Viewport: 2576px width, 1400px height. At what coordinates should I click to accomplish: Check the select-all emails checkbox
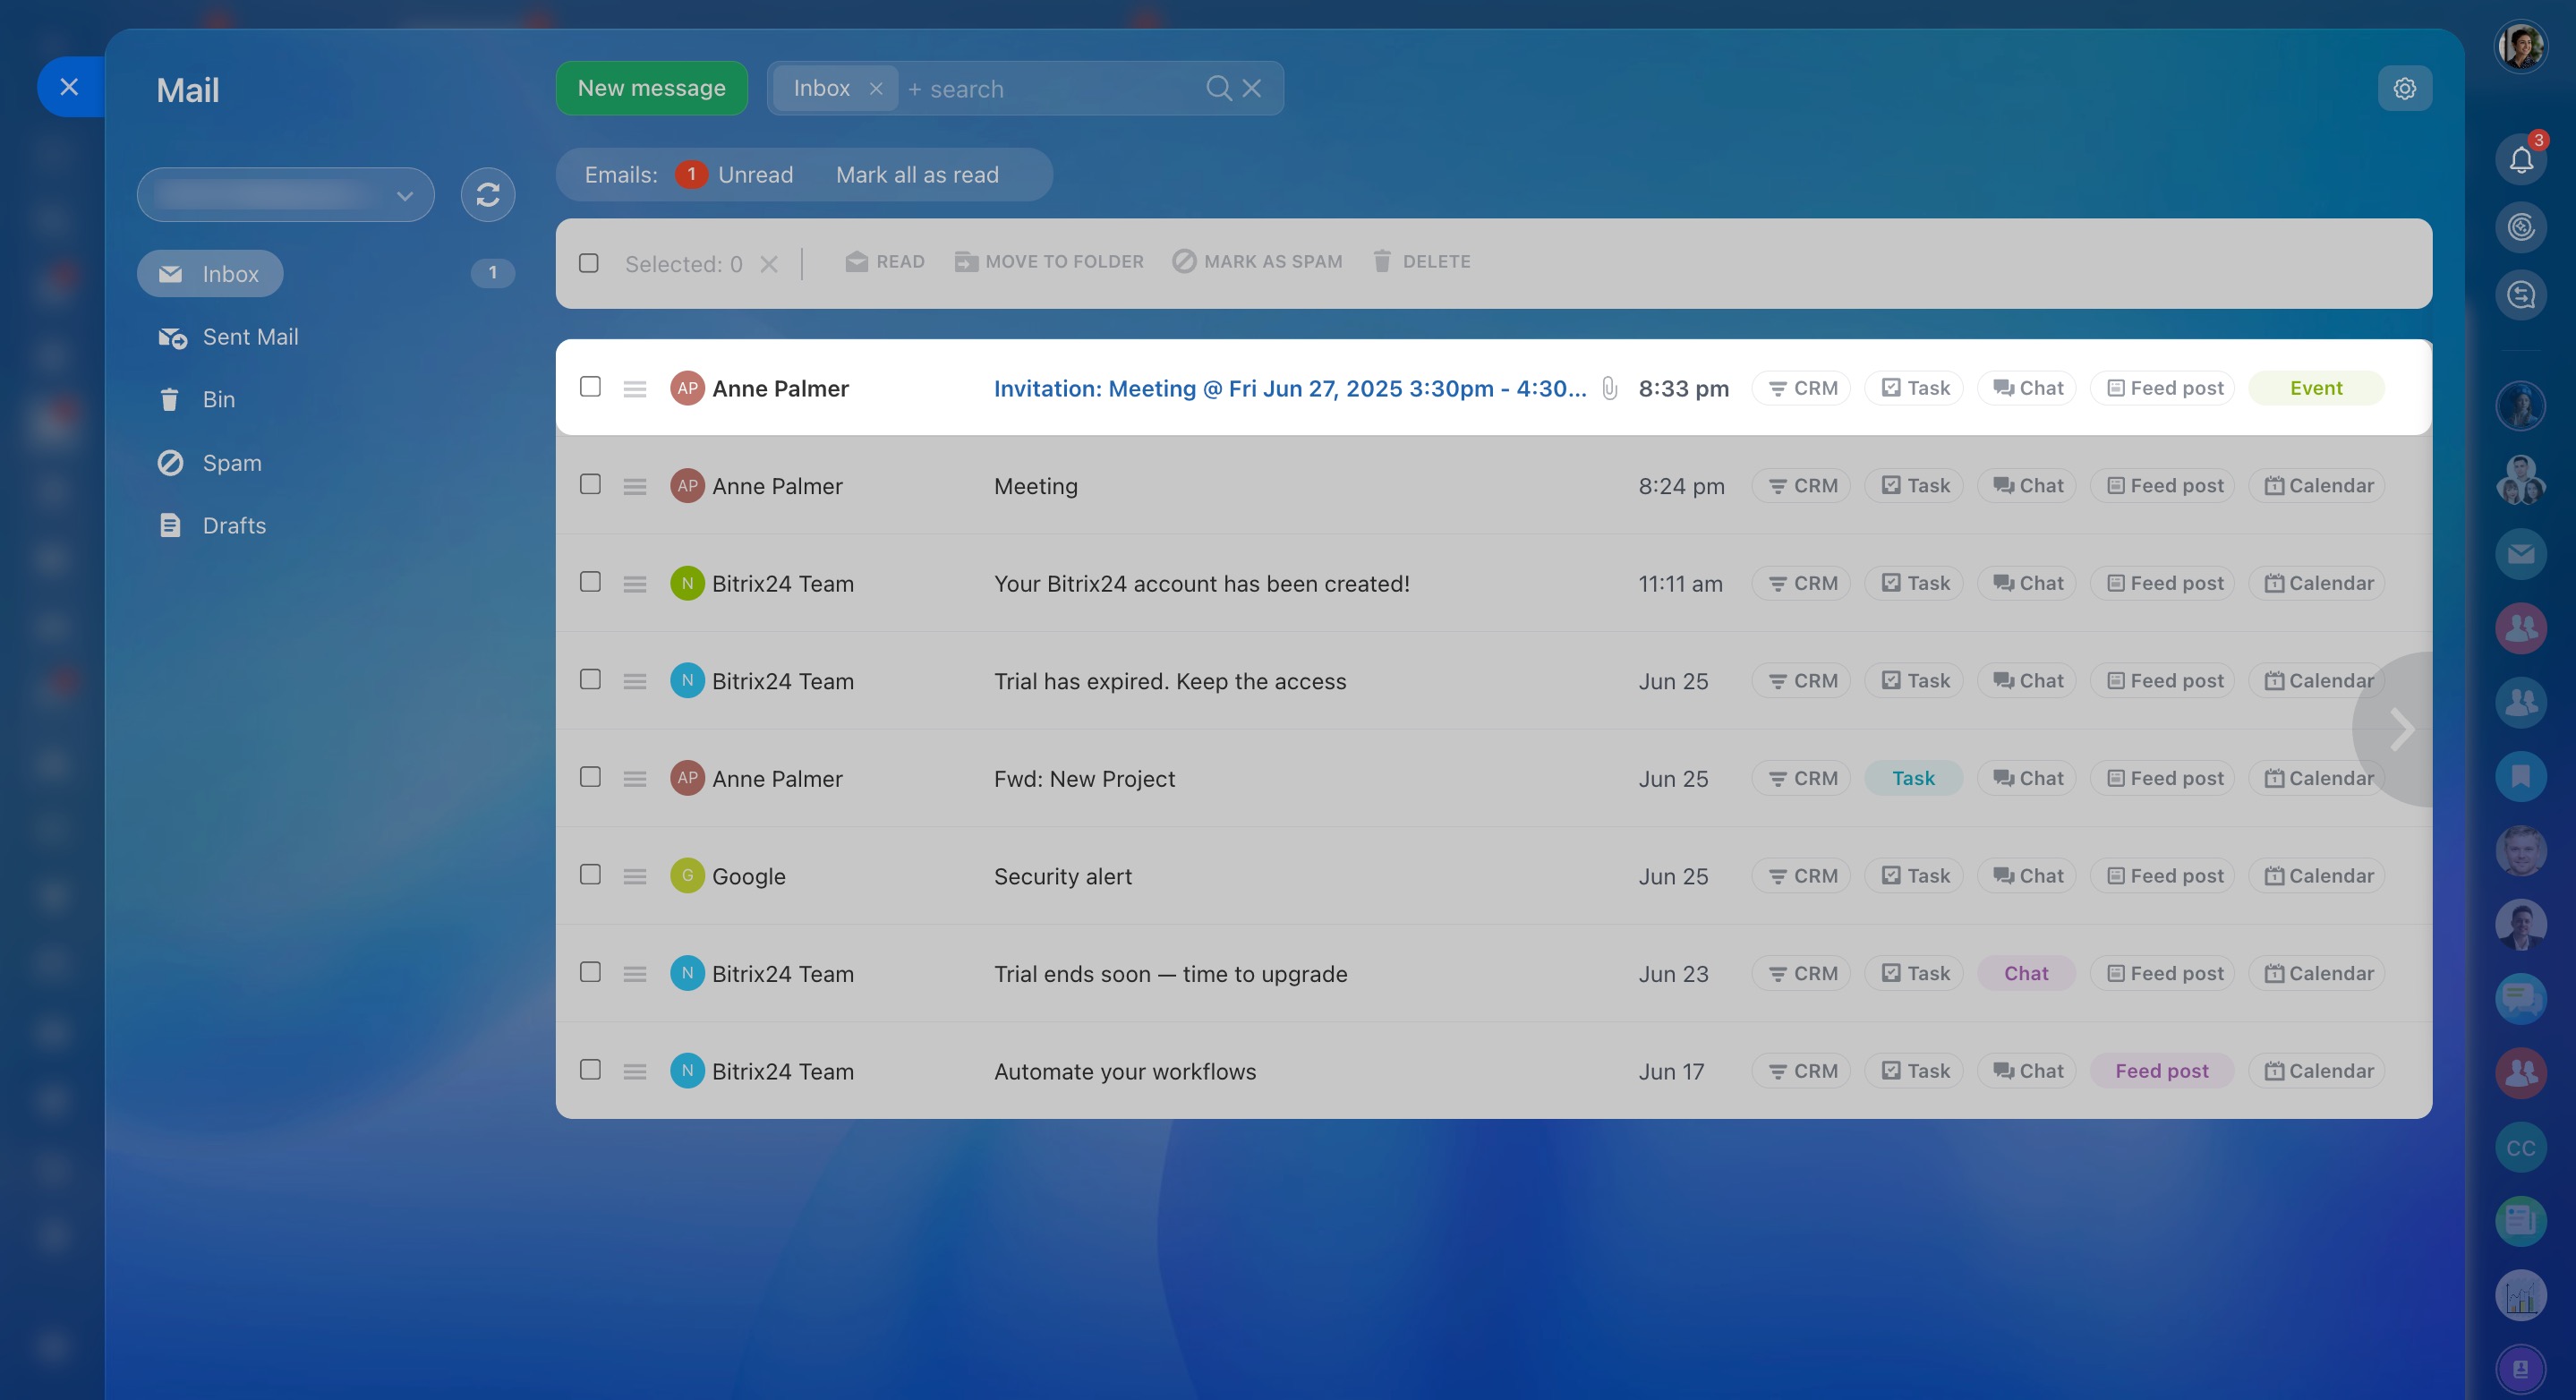(589, 263)
